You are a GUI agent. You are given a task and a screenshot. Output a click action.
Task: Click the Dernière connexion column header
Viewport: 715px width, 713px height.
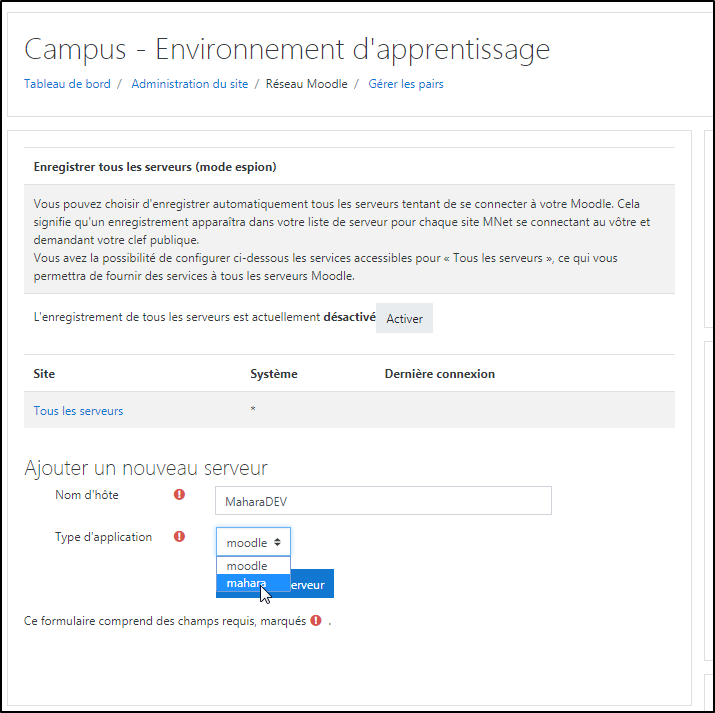click(439, 374)
